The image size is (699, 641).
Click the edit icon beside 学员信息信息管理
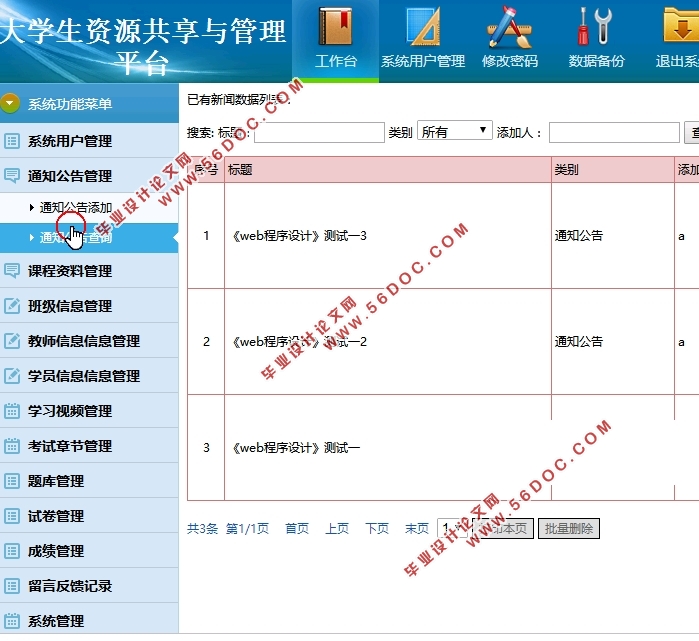click(x=12, y=376)
